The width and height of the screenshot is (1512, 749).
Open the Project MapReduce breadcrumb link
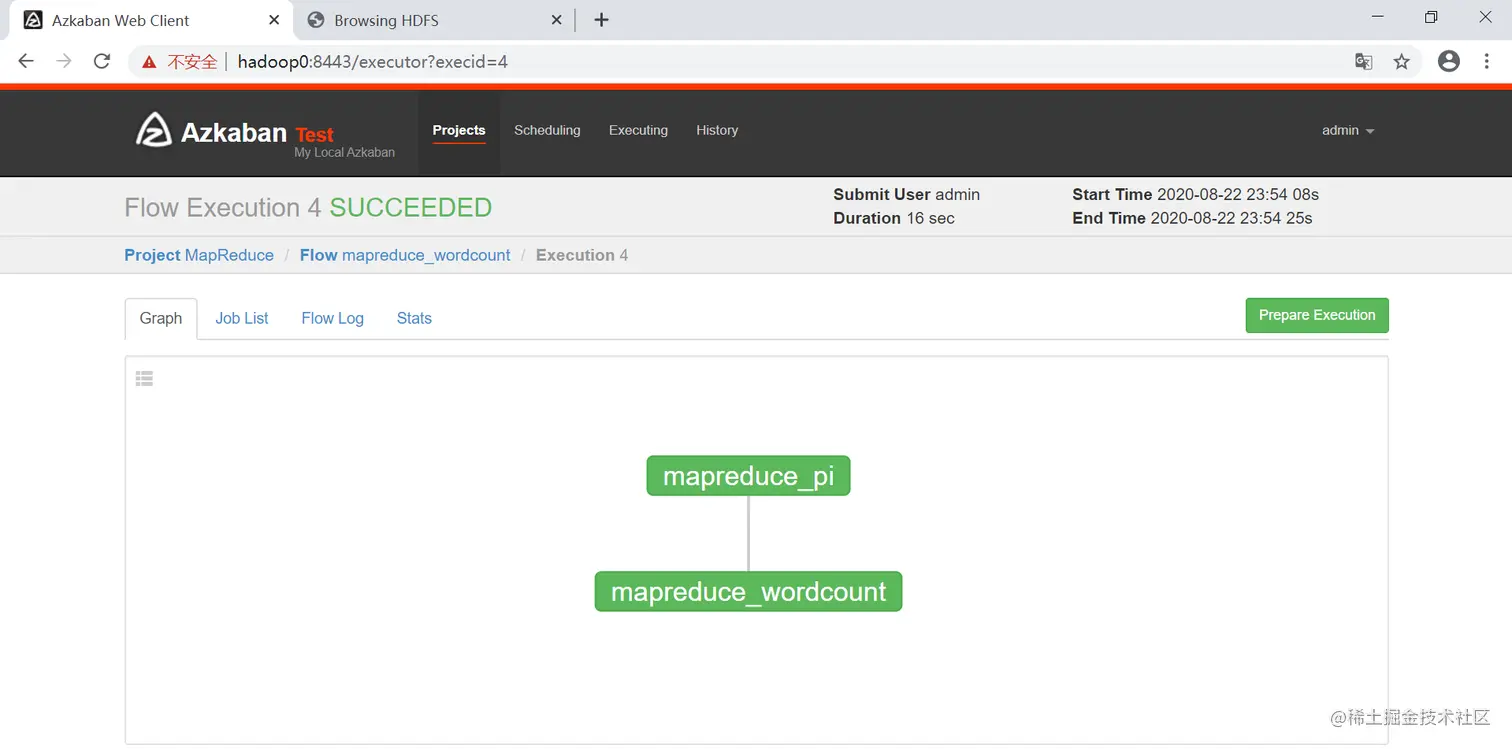point(199,255)
